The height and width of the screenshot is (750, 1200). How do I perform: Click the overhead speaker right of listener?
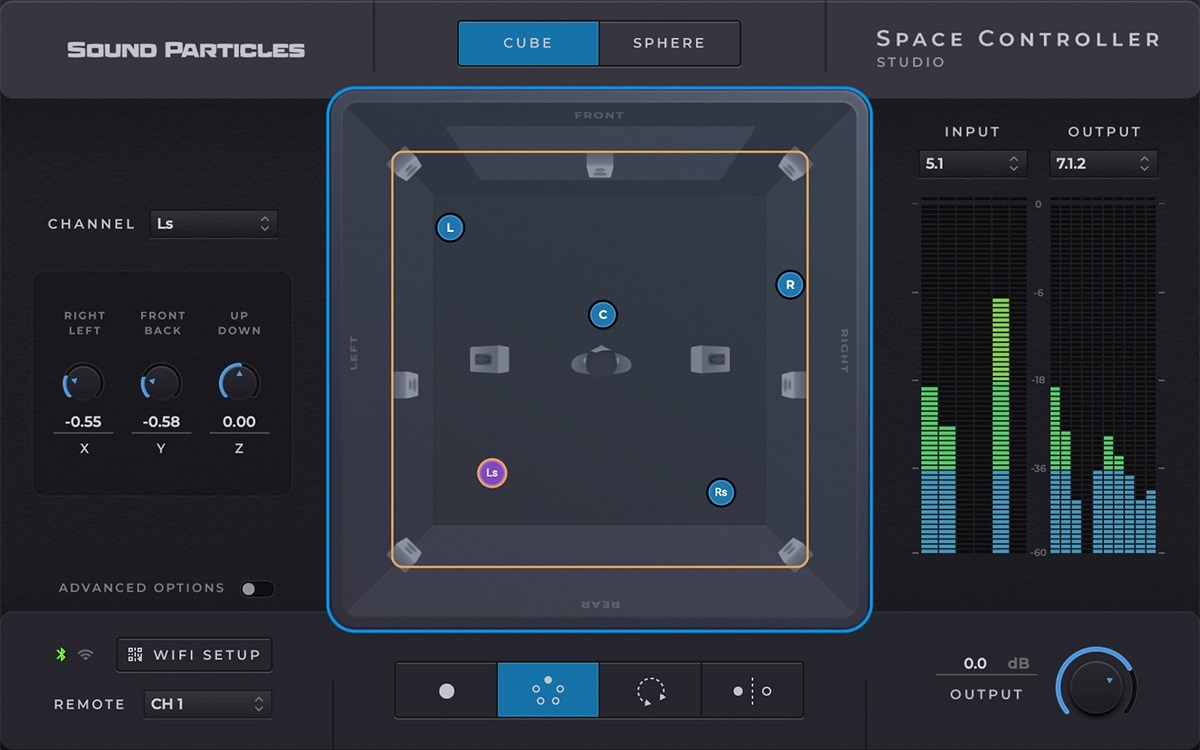(x=710, y=359)
